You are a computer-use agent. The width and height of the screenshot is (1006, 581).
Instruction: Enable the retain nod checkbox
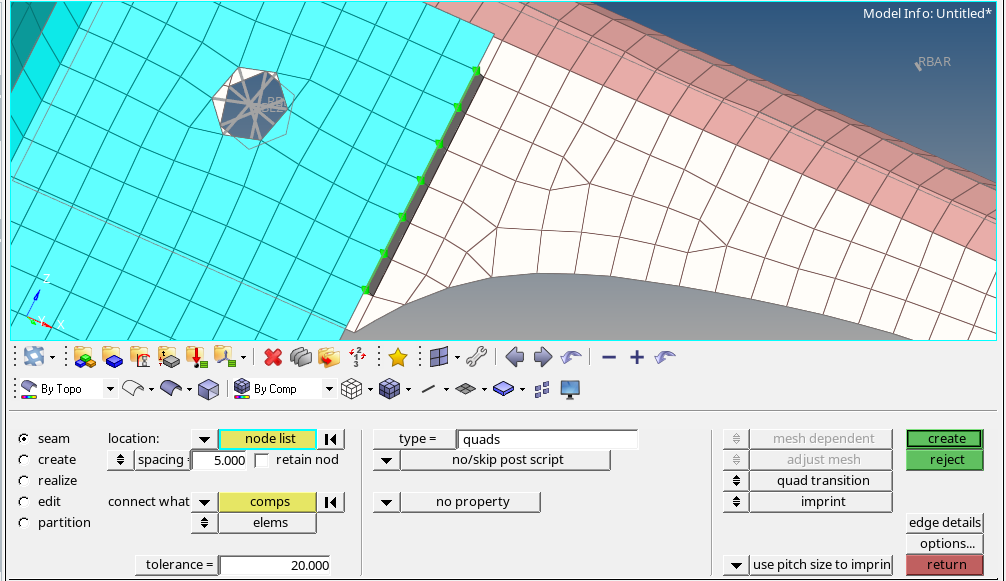click(x=263, y=460)
